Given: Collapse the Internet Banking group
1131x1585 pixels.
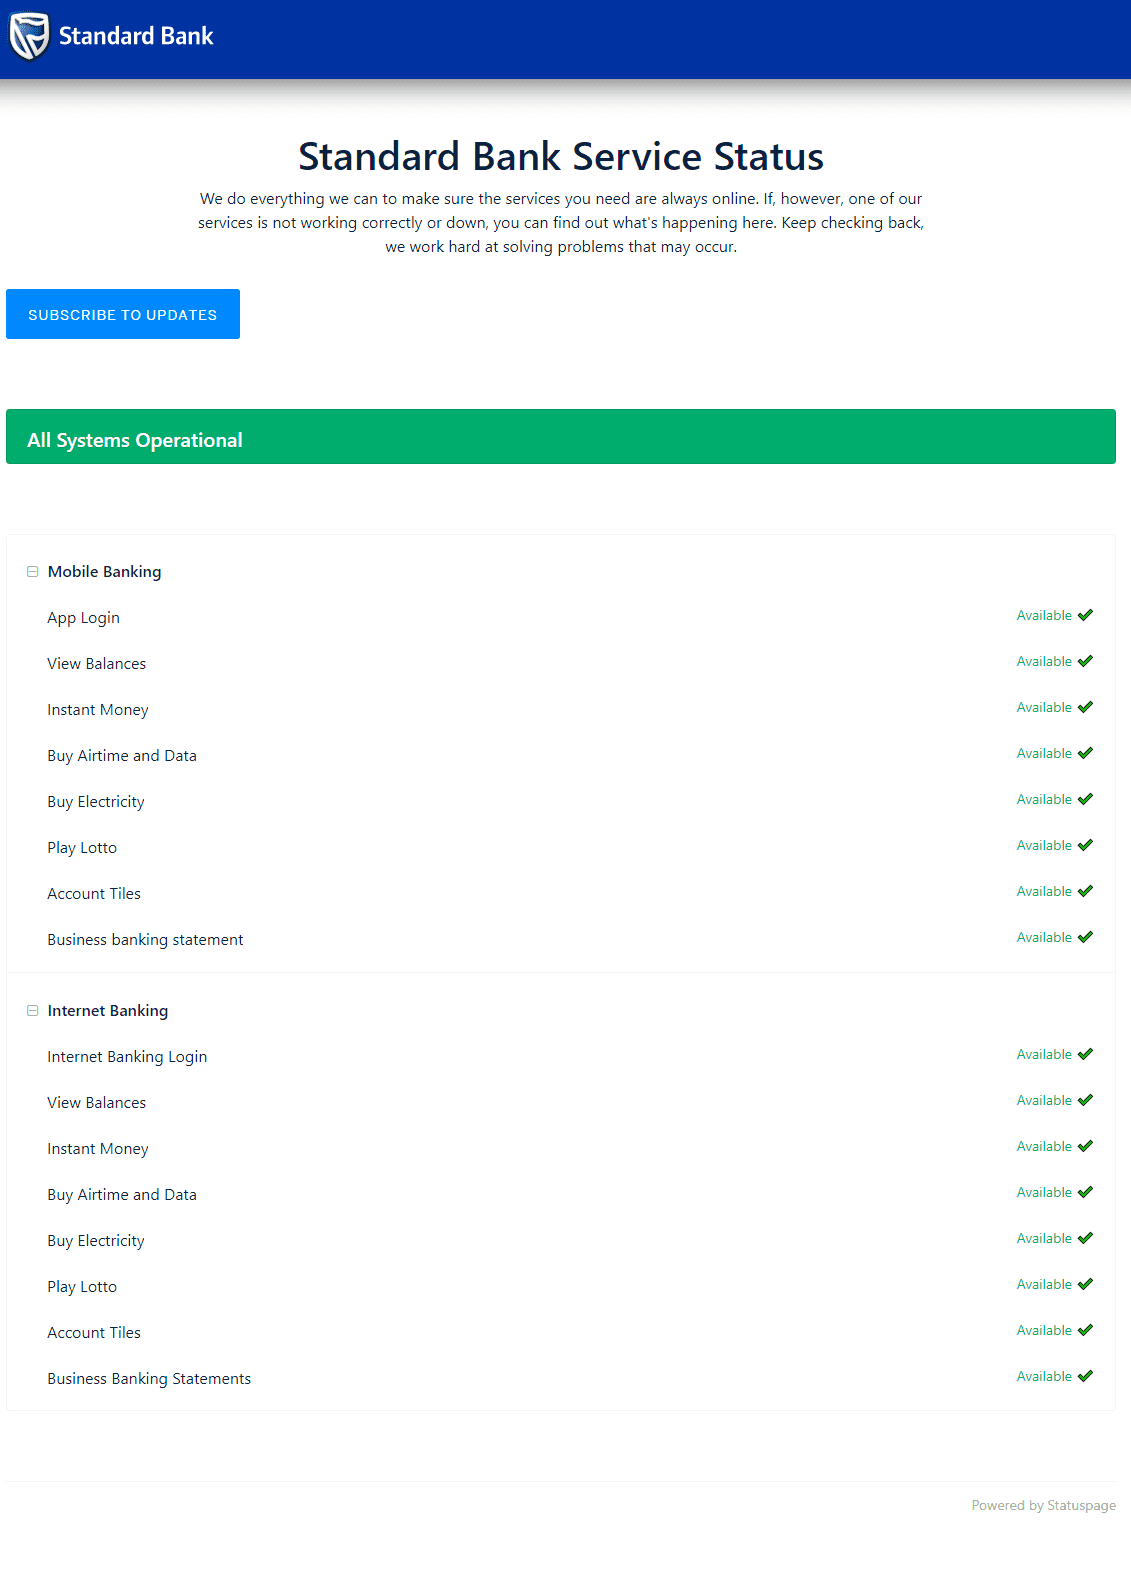Looking at the screenshot, I should 32,1011.
